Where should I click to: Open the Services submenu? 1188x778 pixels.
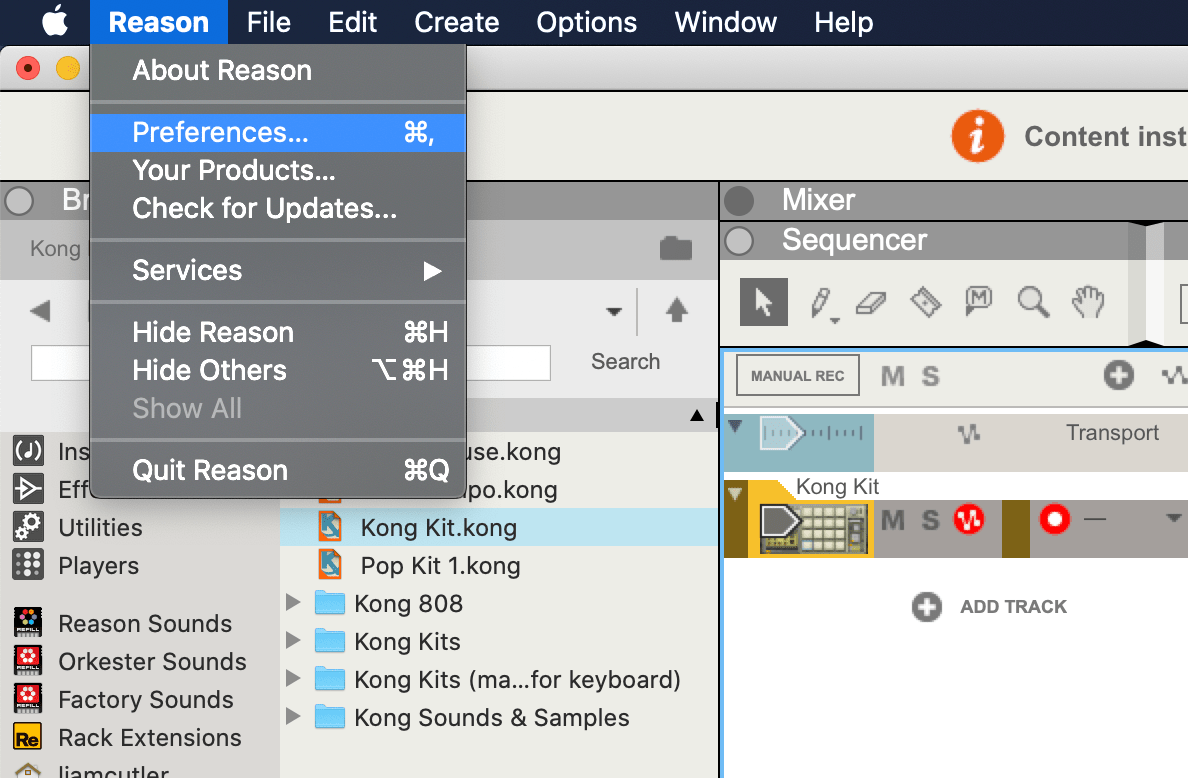278,270
